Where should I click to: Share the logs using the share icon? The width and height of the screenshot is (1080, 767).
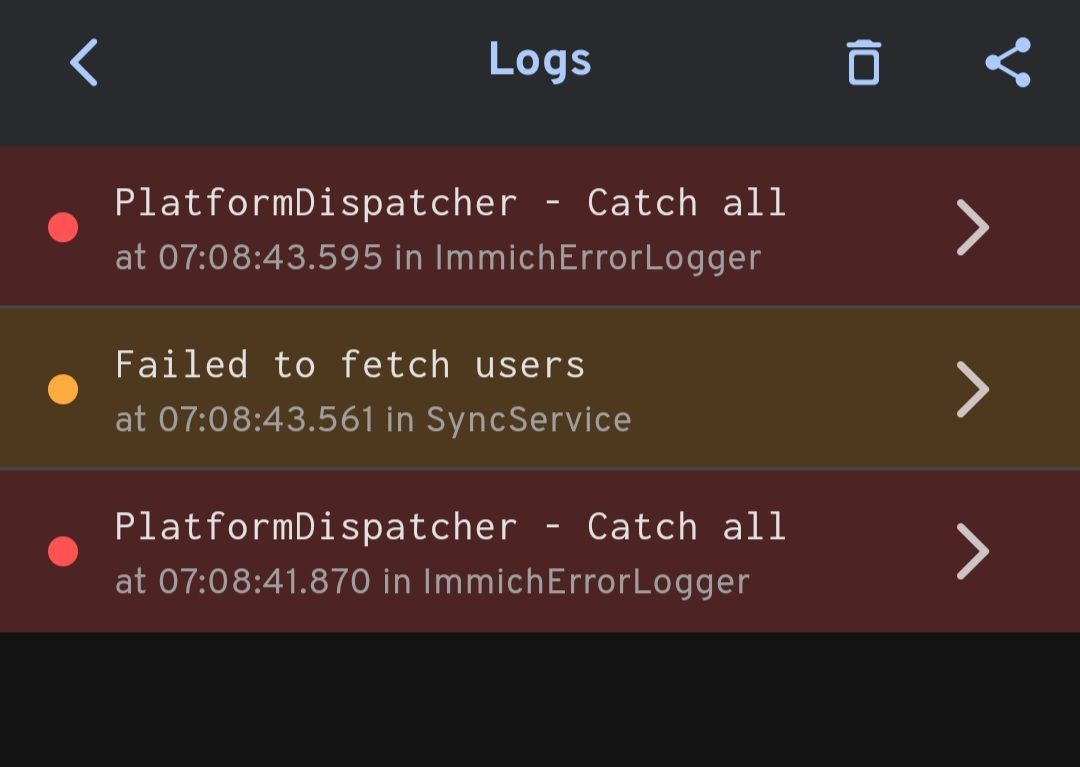(1007, 62)
